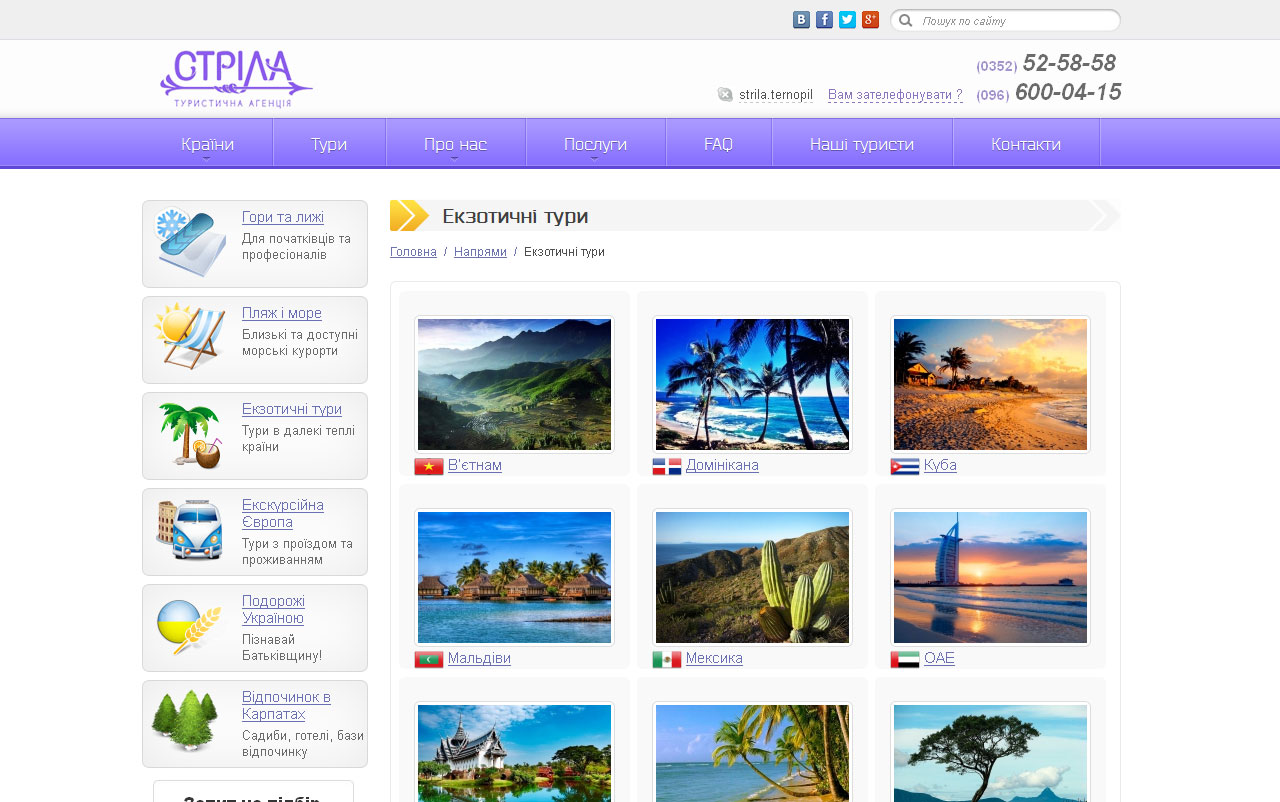Click the text Тури з проїздом та проживанням
1280x802 pixels.
coord(297,551)
